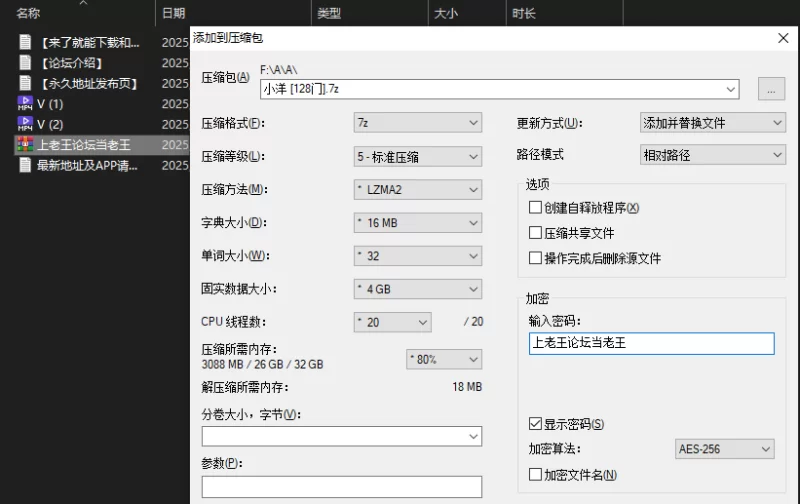Select the video V (2)
The height and width of the screenshot is (504, 800).
coord(50,124)
